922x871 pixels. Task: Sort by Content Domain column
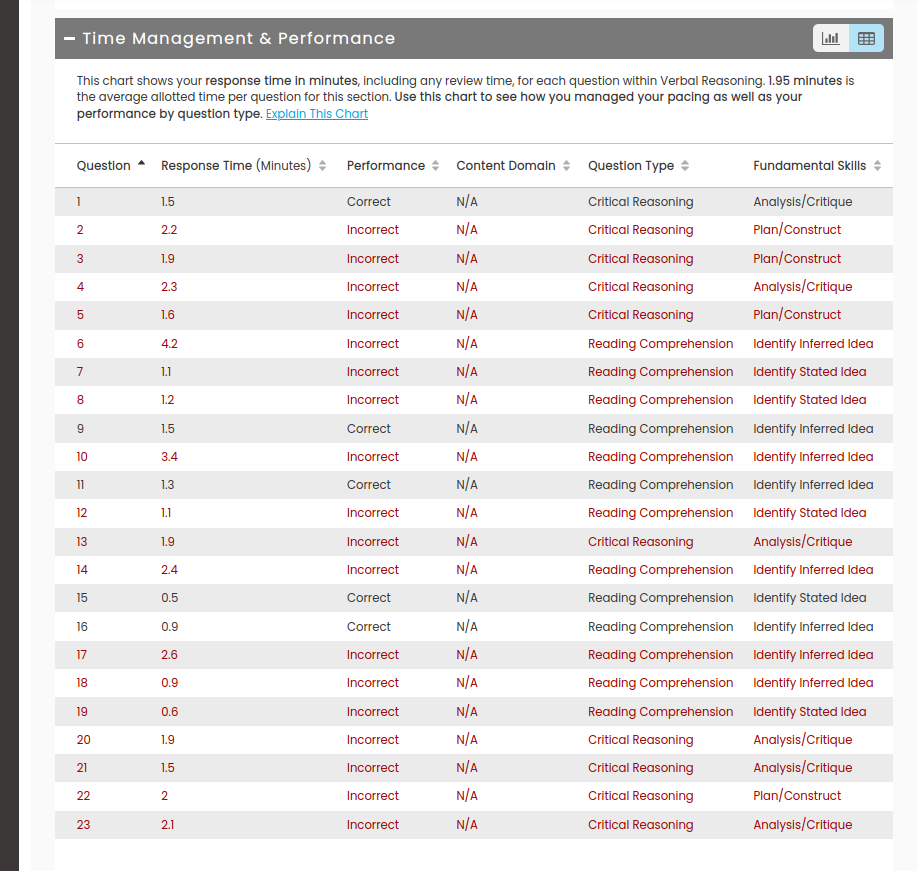point(567,166)
